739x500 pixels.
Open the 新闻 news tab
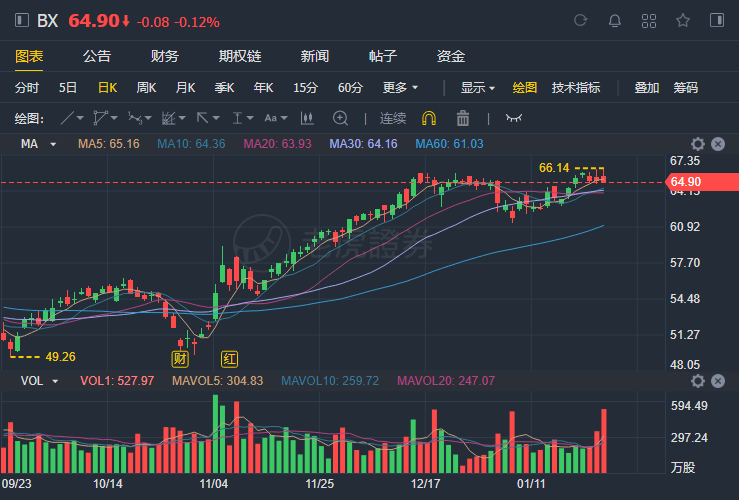coord(315,56)
